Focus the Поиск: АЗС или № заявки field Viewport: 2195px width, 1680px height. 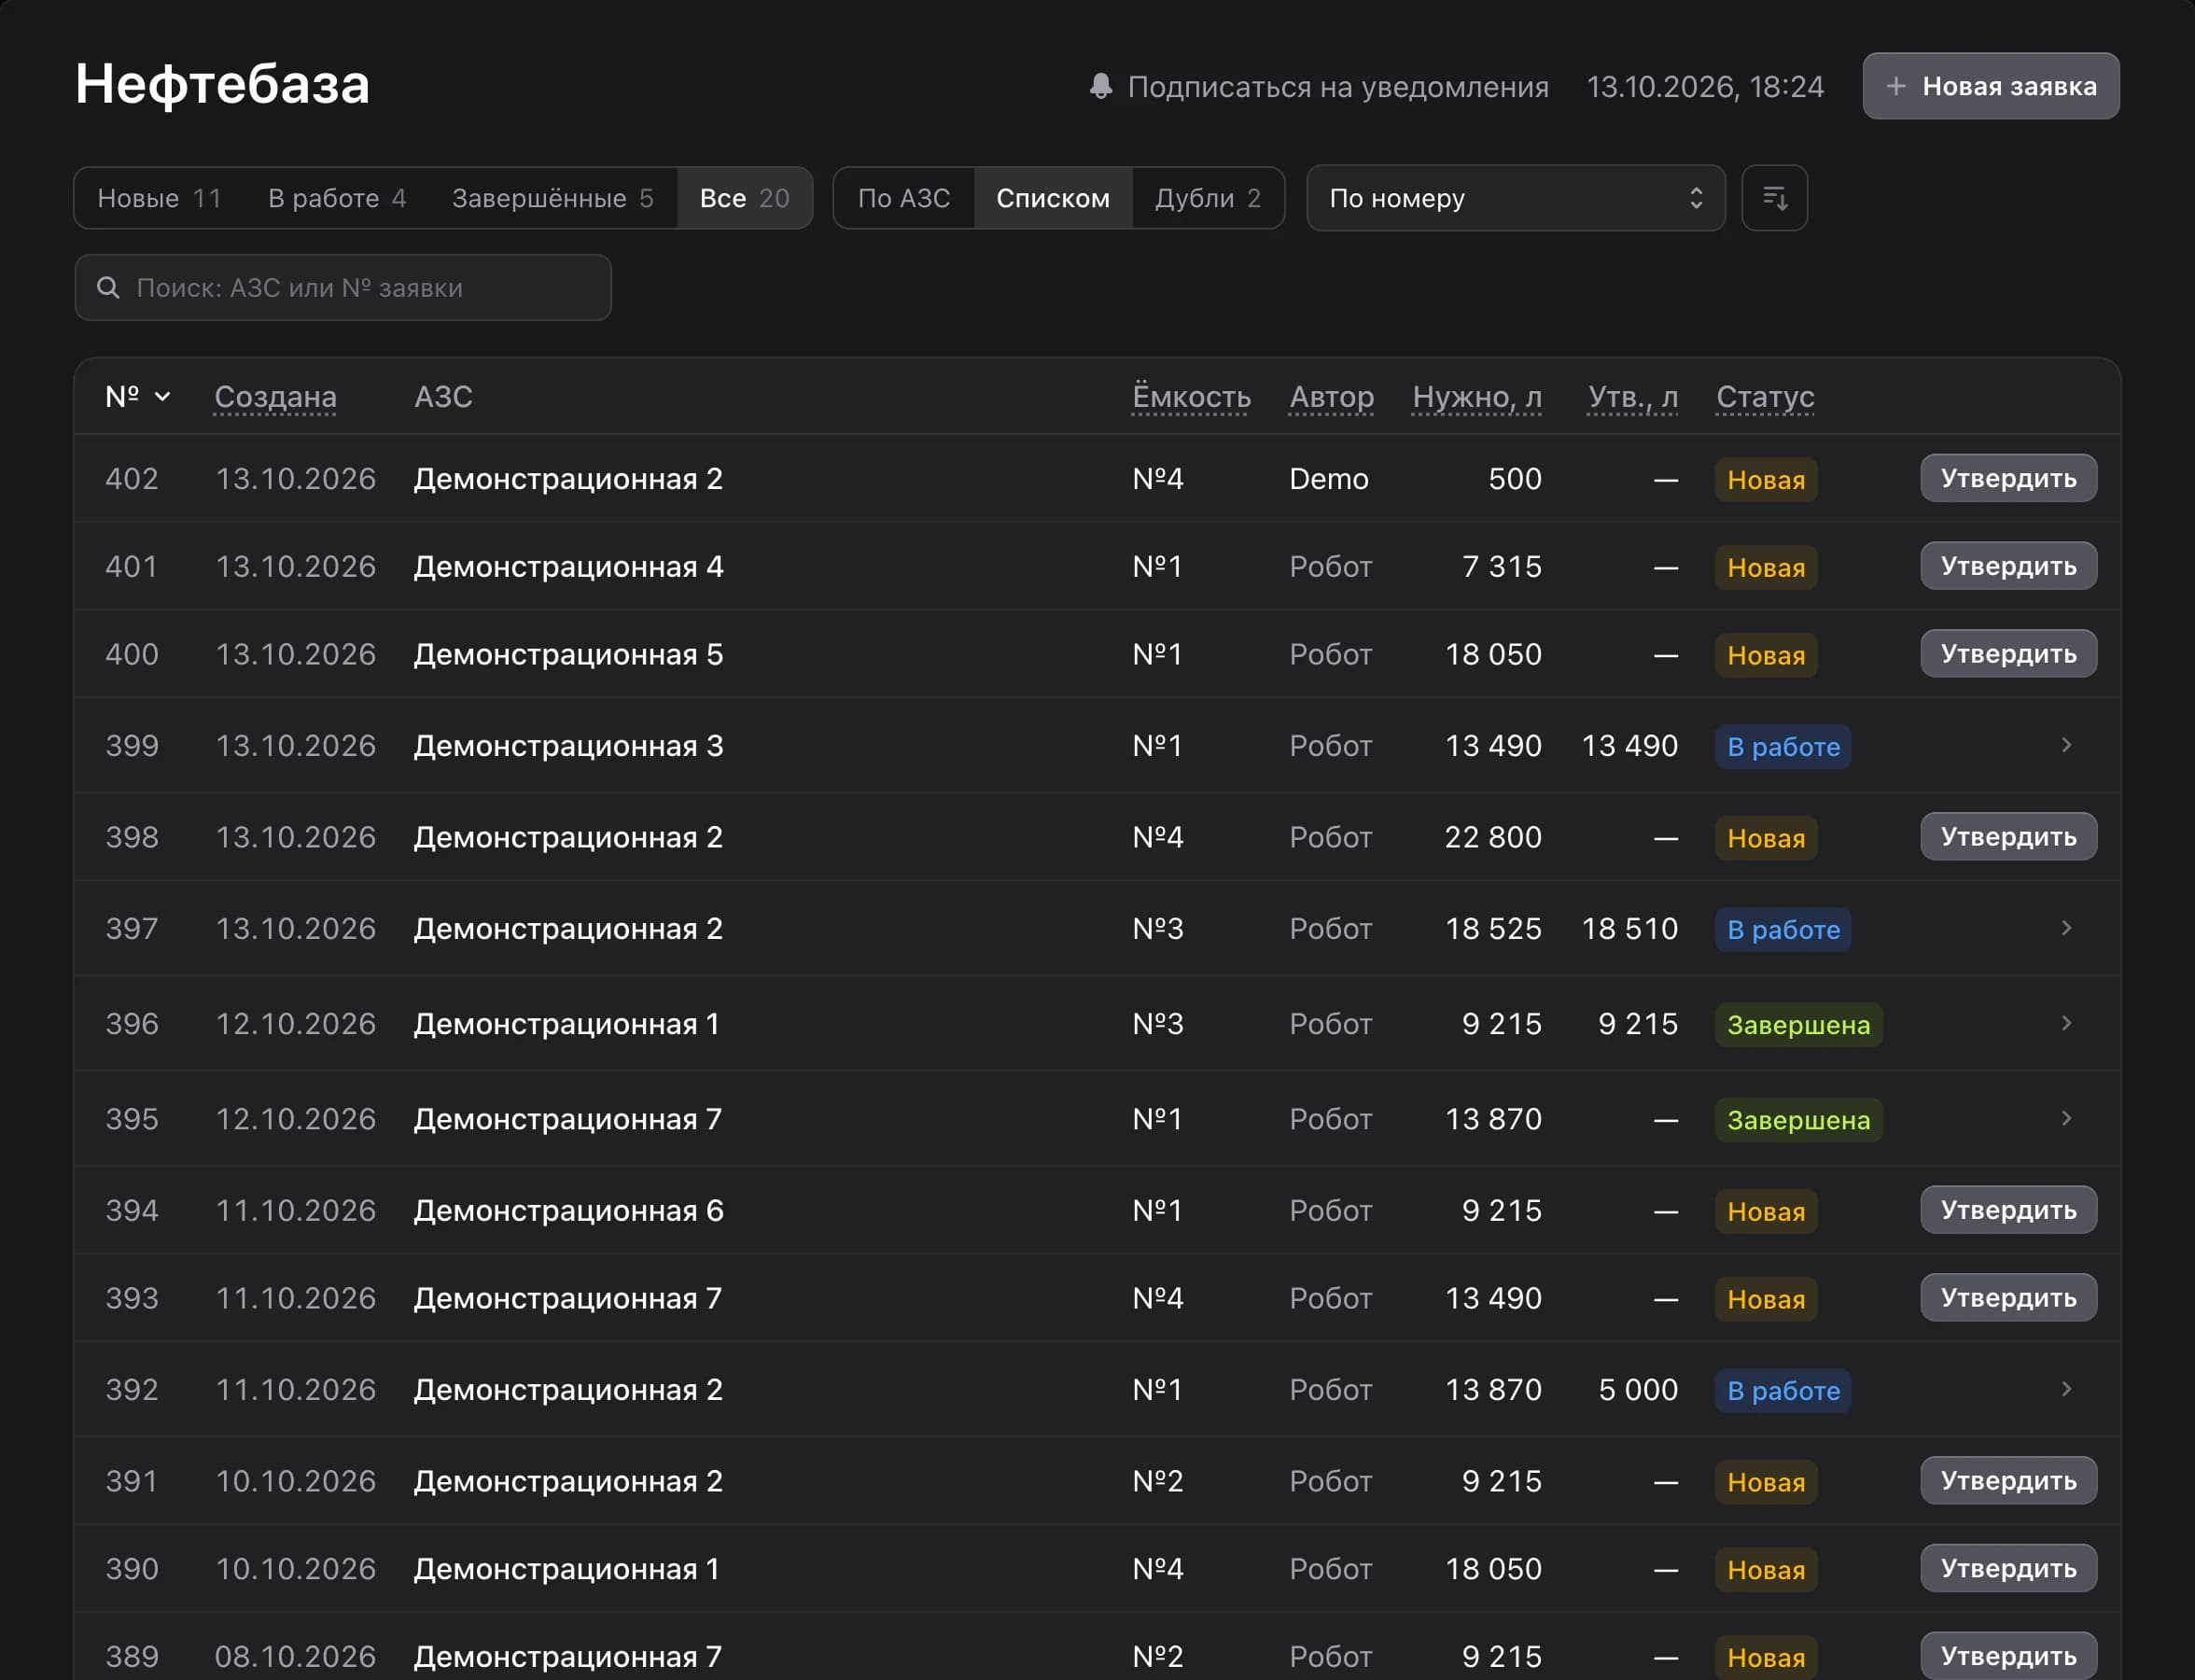(x=343, y=288)
